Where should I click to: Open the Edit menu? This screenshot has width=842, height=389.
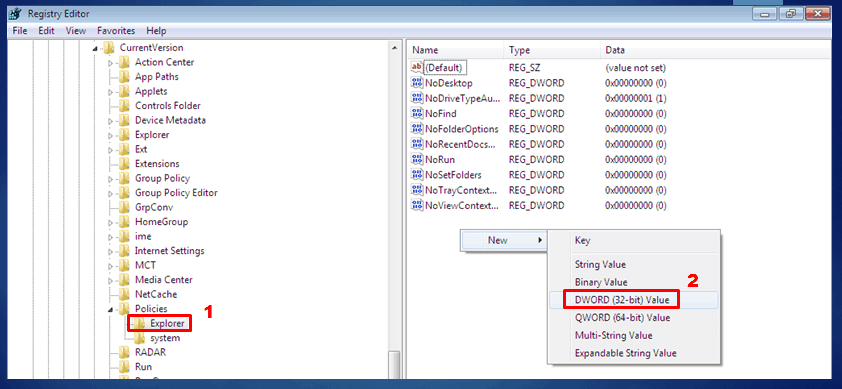[x=46, y=31]
